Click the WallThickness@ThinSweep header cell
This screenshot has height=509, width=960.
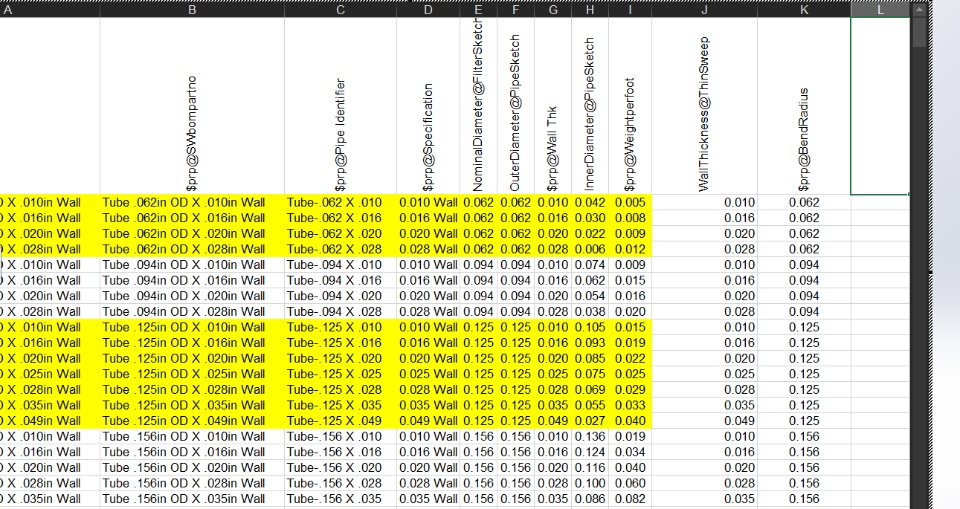pos(705,106)
